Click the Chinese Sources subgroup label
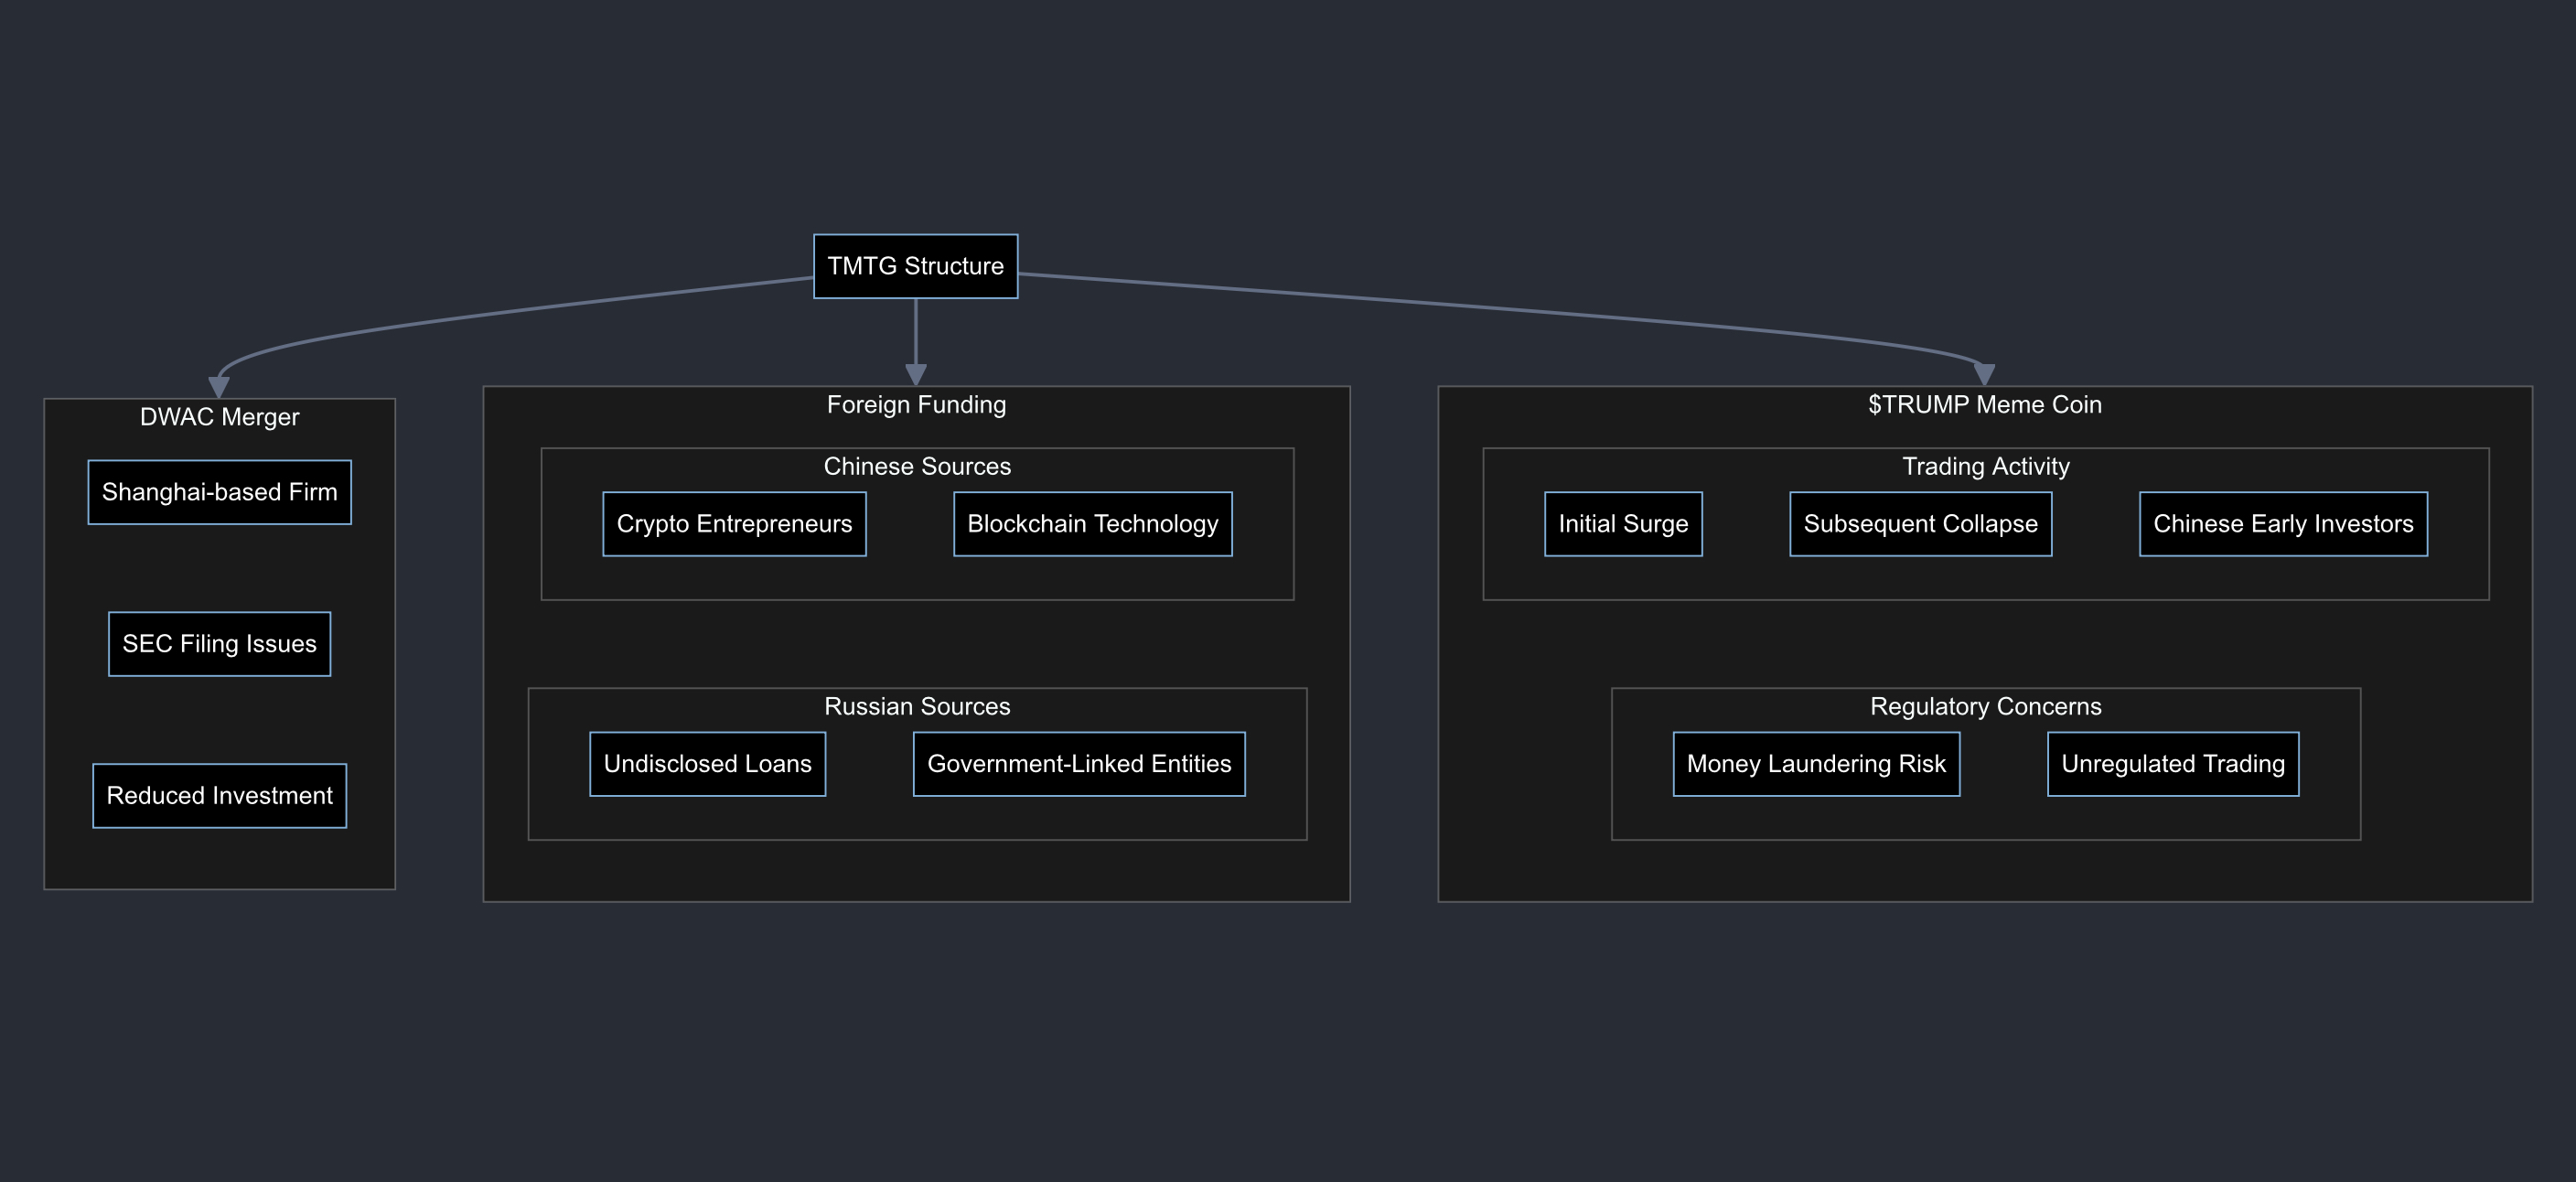Image resolution: width=2576 pixels, height=1182 pixels. (917, 467)
